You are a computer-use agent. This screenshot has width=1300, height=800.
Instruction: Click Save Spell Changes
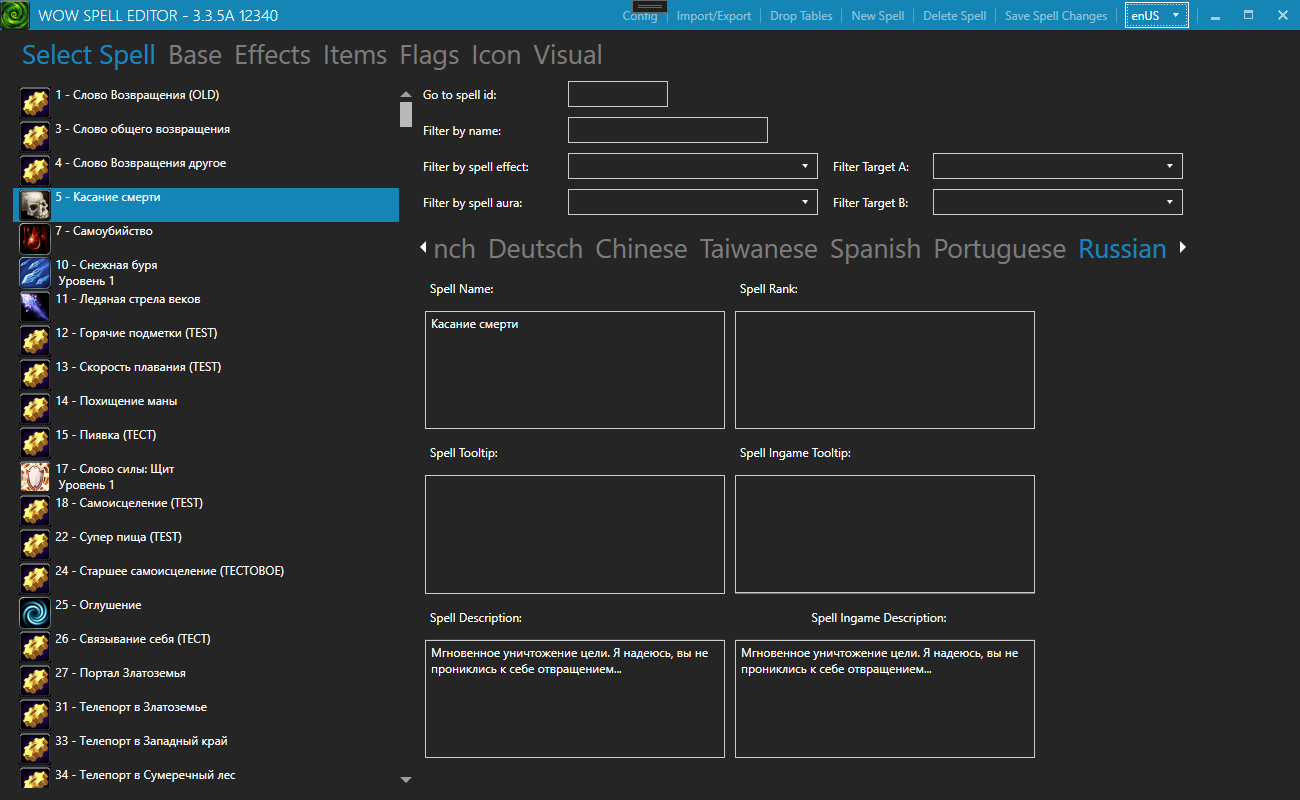pyautogui.click(x=1056, y=16)
